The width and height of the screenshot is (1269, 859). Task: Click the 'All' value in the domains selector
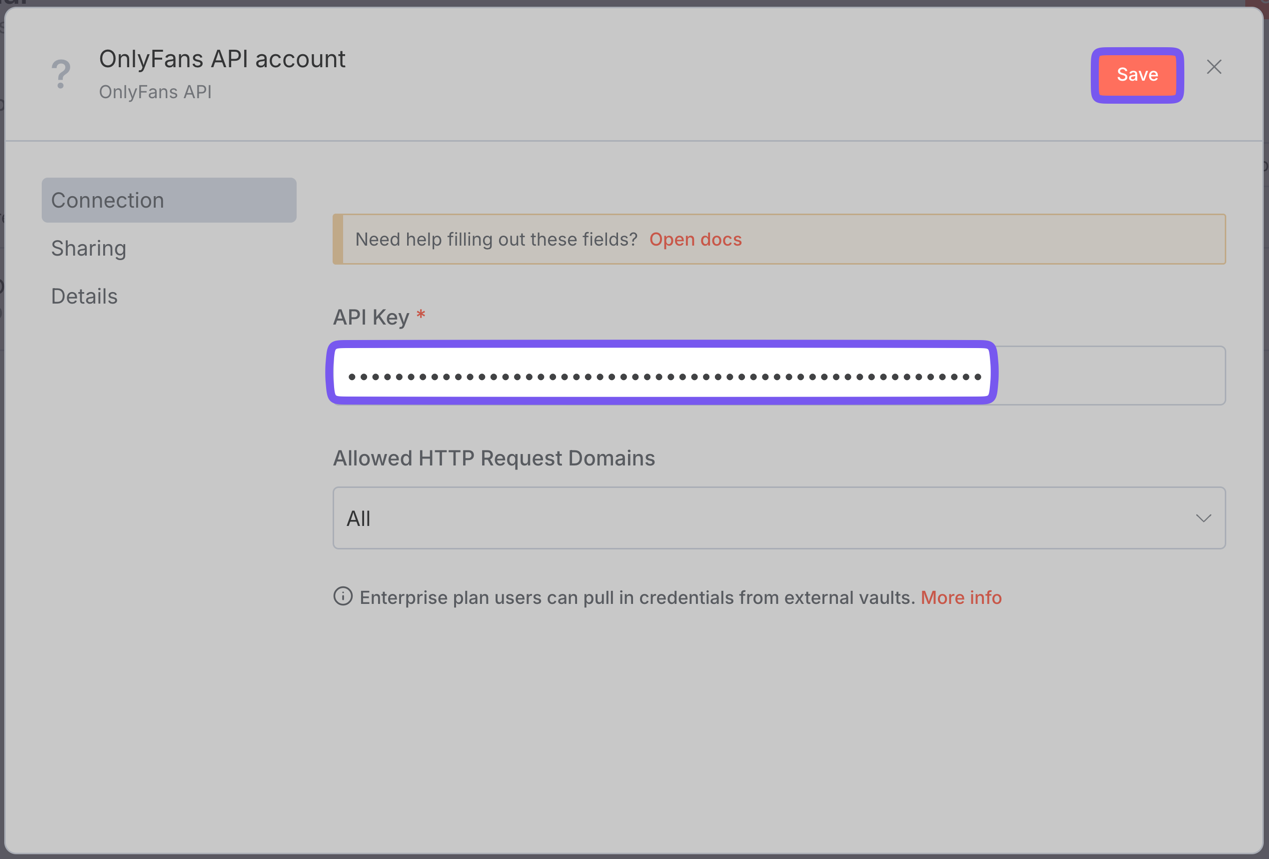pos(359,518)
